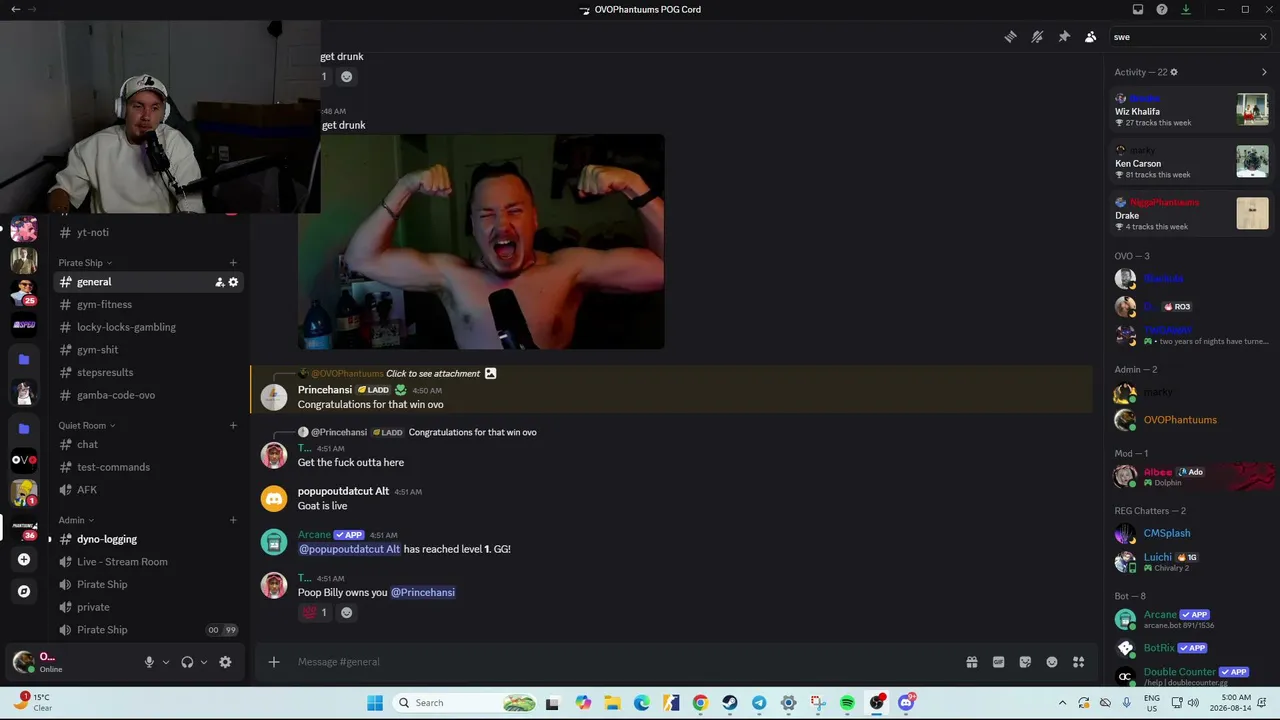
Task: Open the Discord inbox icon
Action: [1138, 10]
